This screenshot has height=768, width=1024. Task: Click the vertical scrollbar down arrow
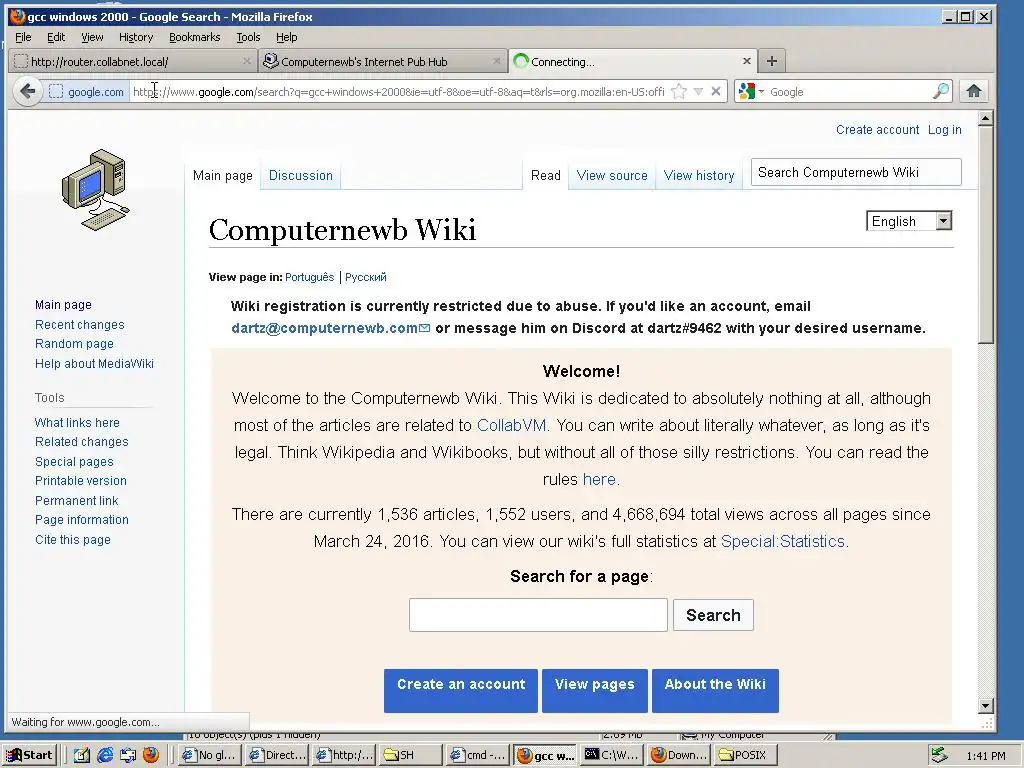(x=986, y=705)
